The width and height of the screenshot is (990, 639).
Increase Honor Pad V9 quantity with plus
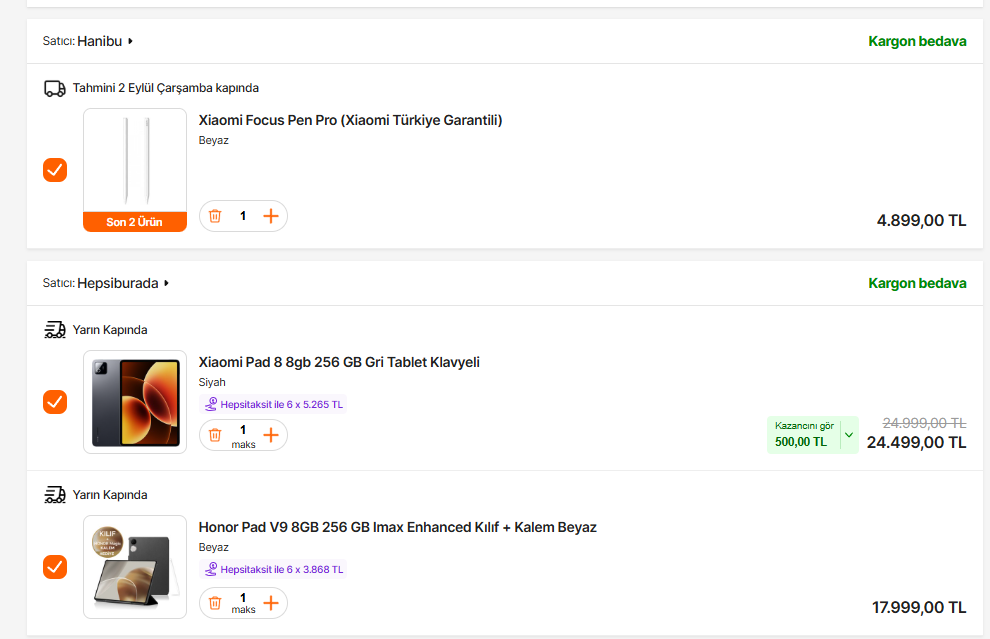271,603
